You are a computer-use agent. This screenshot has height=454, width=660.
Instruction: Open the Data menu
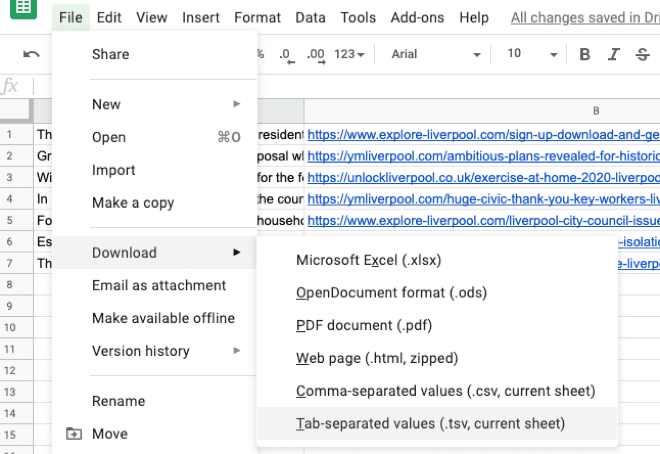coord(310,18)
